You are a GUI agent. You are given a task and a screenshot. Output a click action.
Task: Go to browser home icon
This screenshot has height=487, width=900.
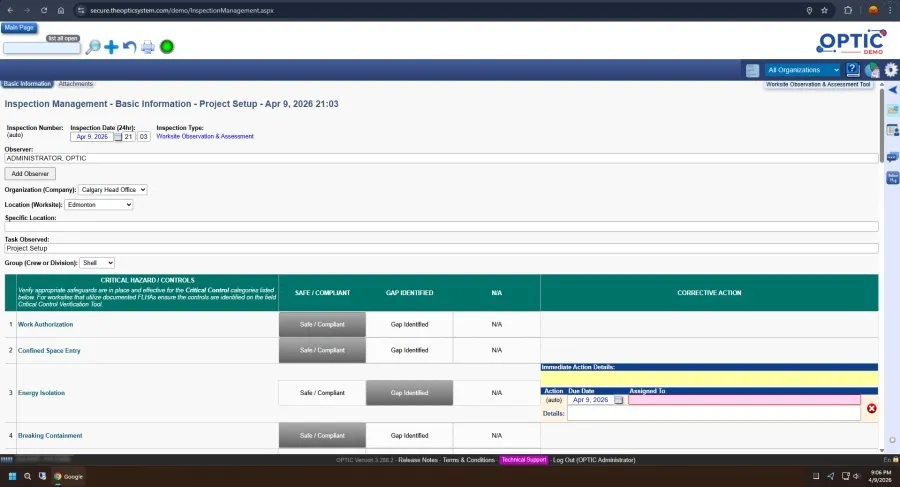pyautogui.click(x=61, y=10)
